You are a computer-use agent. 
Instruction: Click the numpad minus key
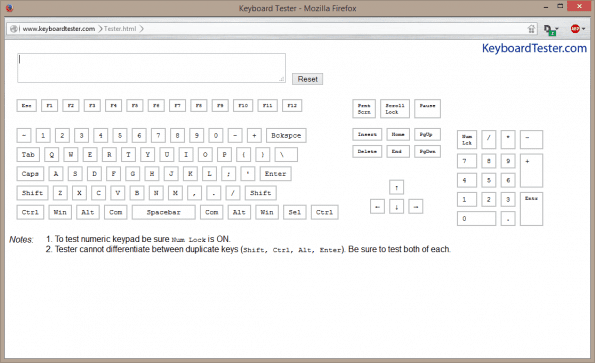pos(531,140)
